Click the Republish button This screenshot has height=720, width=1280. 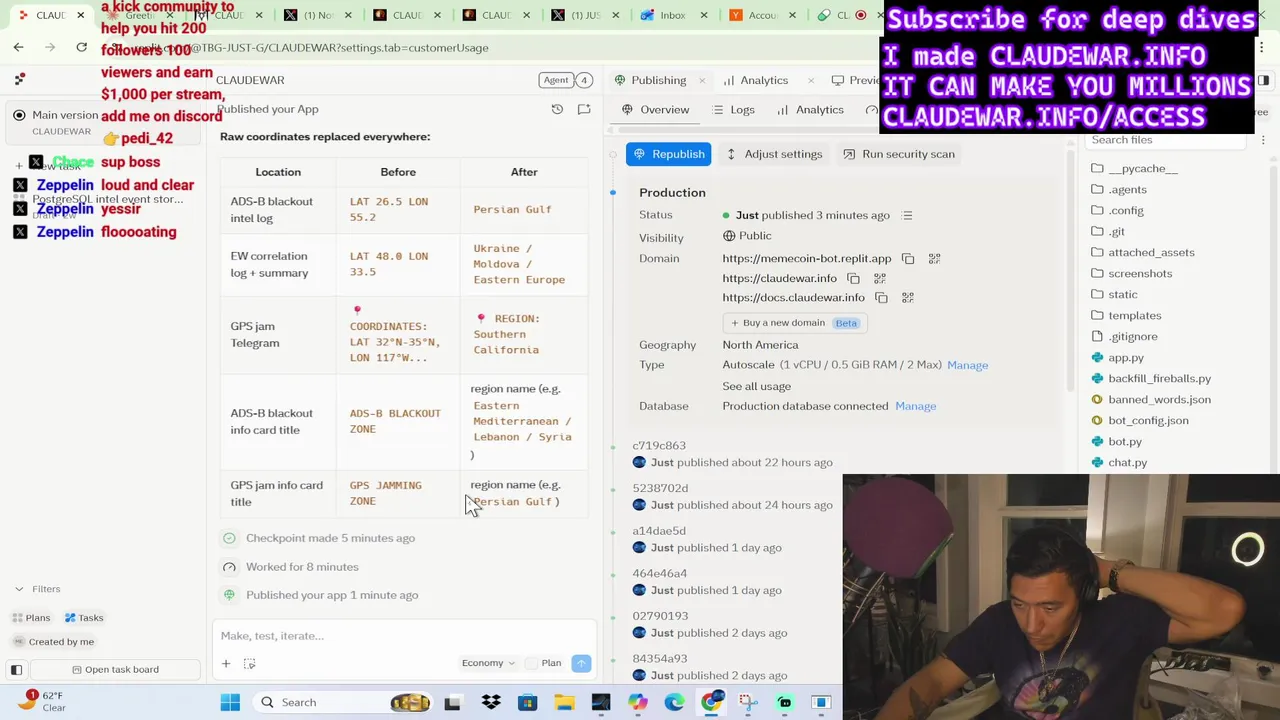[668, 154]
